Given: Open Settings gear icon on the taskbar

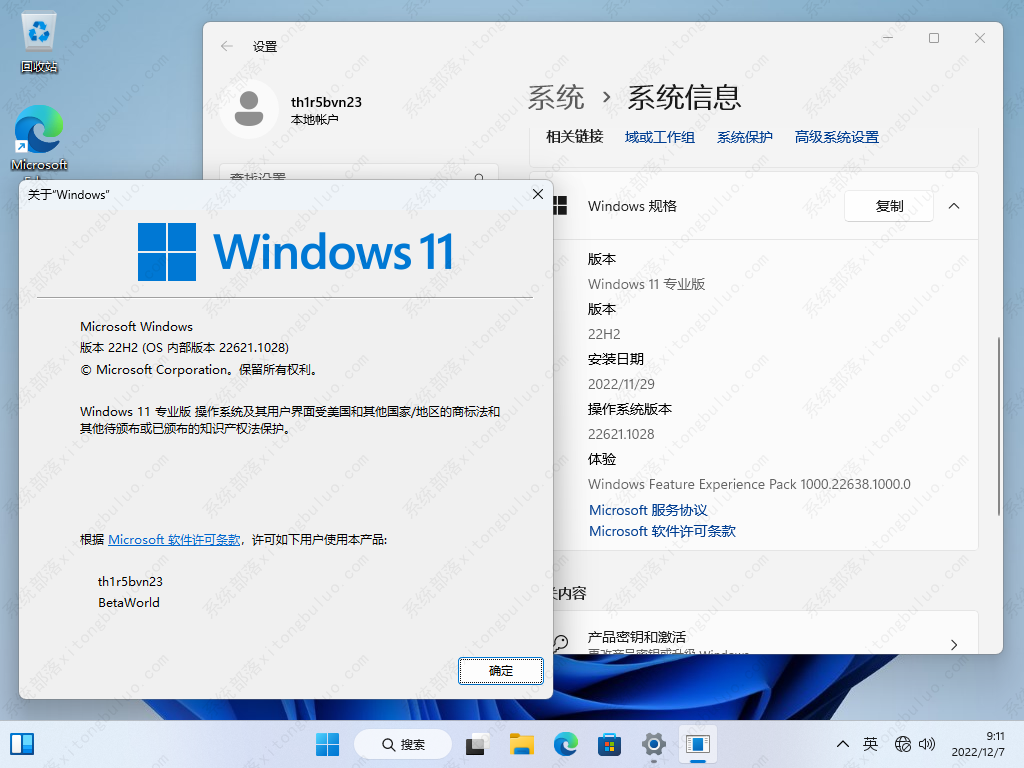Looking at the screenshot, I should [x=653, y=744].
